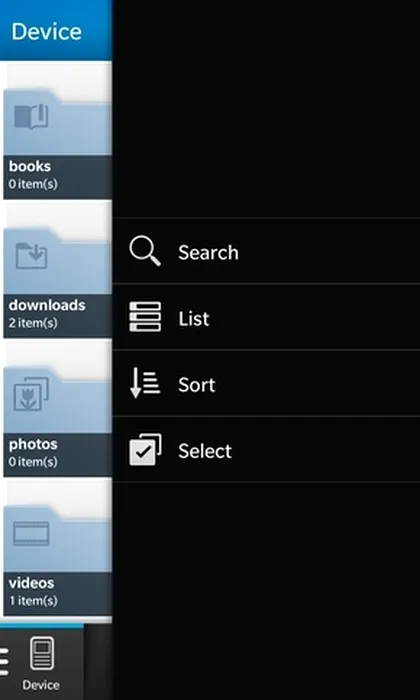The image size is (420, 700).
Task: Choose Select from the action menu
Action: tap(266, 450)
